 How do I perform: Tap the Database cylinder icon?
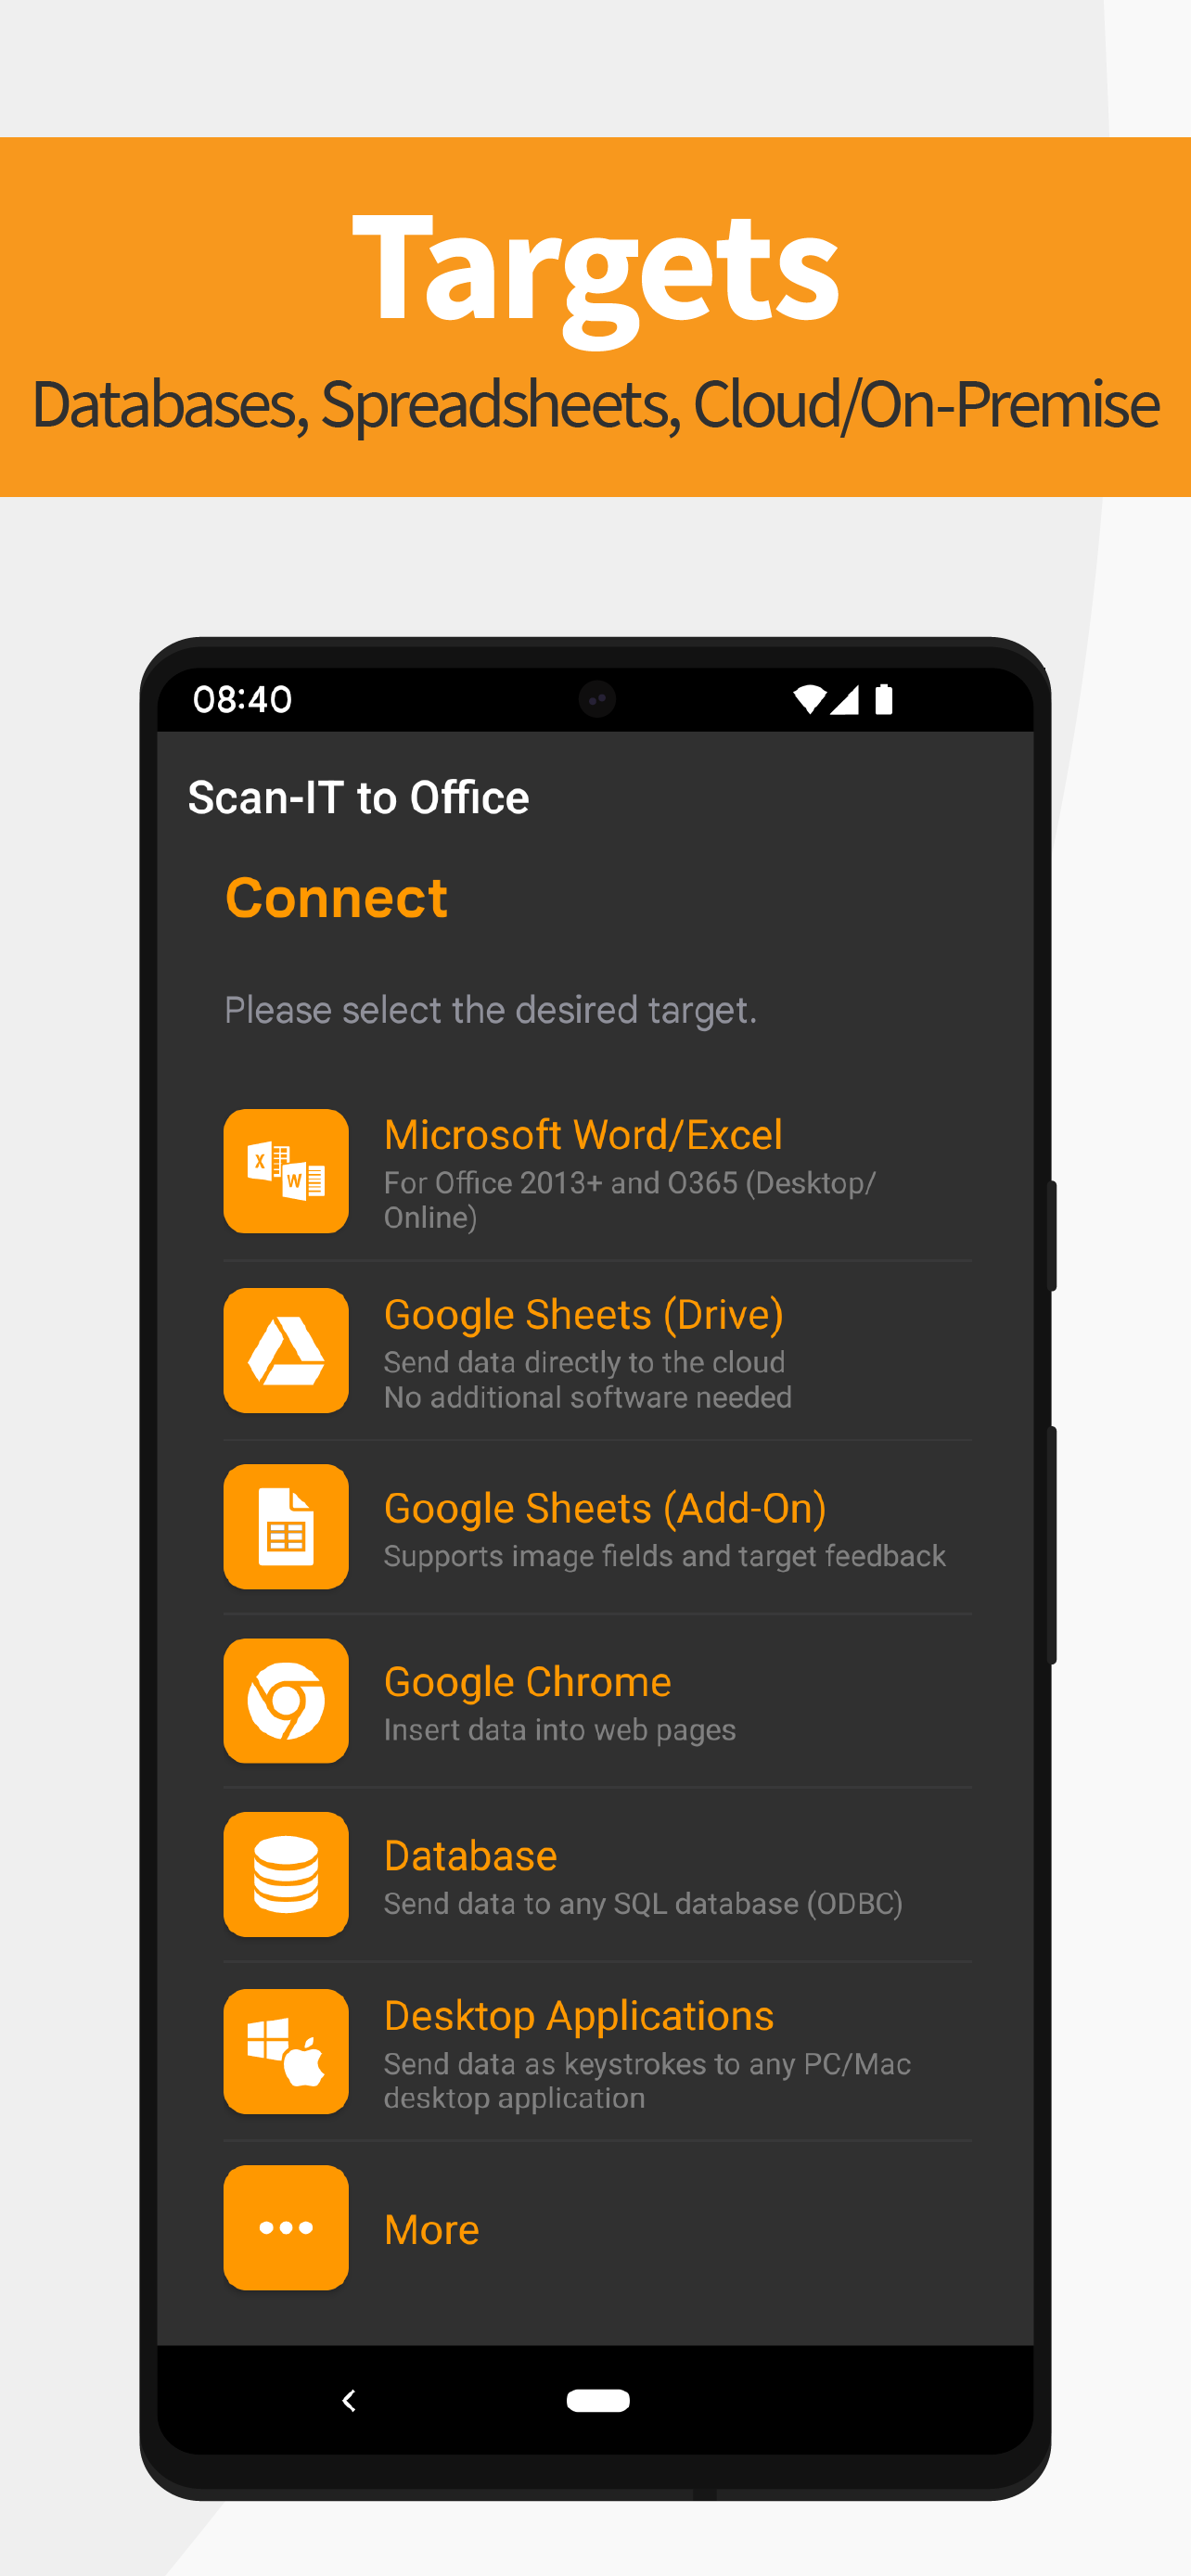[x=286, y=1874]
